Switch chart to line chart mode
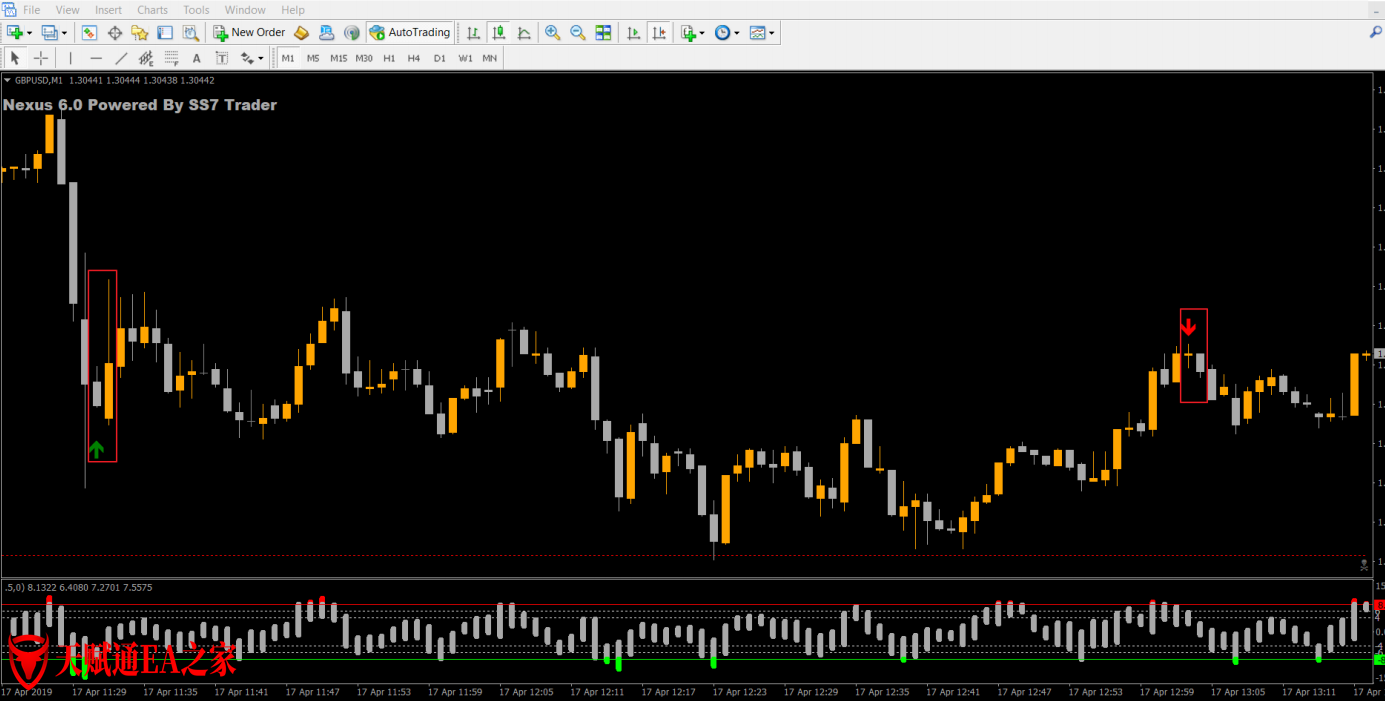The image size is (1385, 701). click(x=524, y=33)
